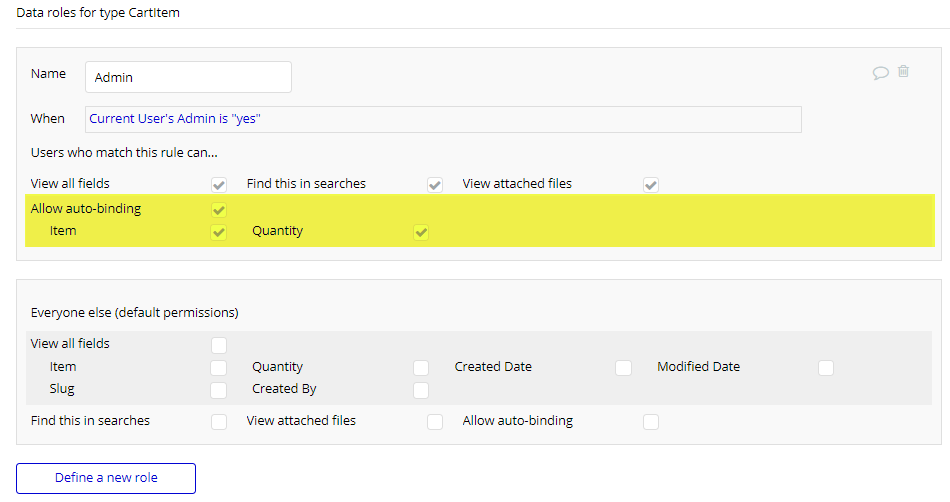This screenshot has height=502, width=950.
Task: Check the Created By field checkbox
Action: [421, 390]
